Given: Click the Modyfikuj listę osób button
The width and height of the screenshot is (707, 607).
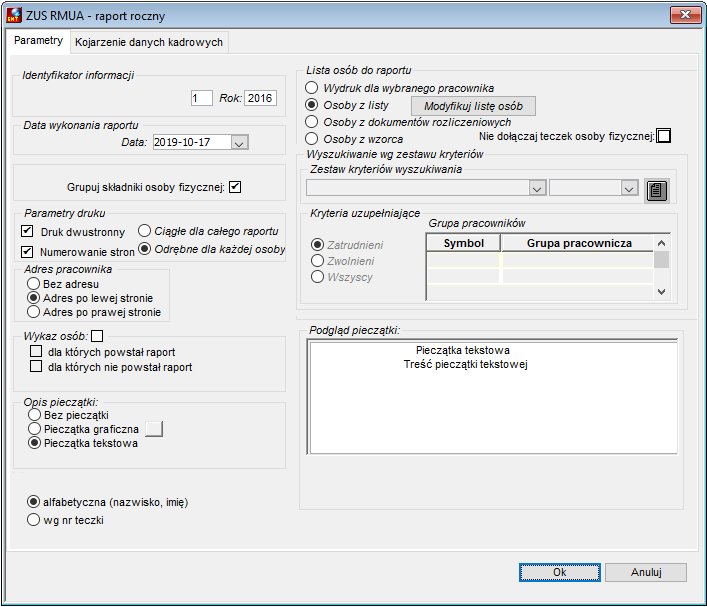Looking at the screenshot, I should point(473,106).
